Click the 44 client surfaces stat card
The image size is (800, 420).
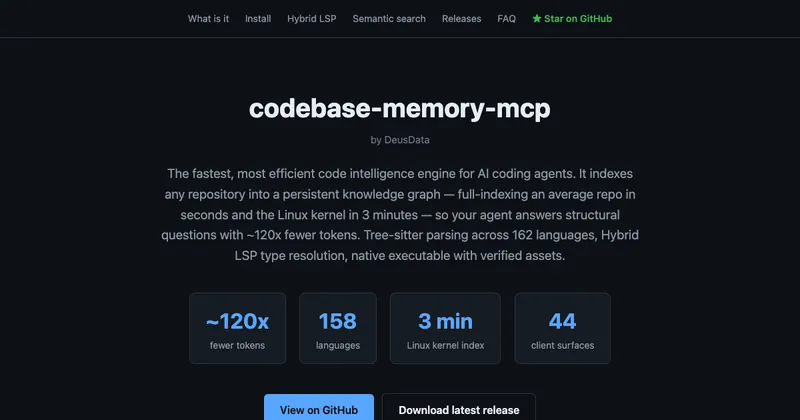(x=562, y=328)
